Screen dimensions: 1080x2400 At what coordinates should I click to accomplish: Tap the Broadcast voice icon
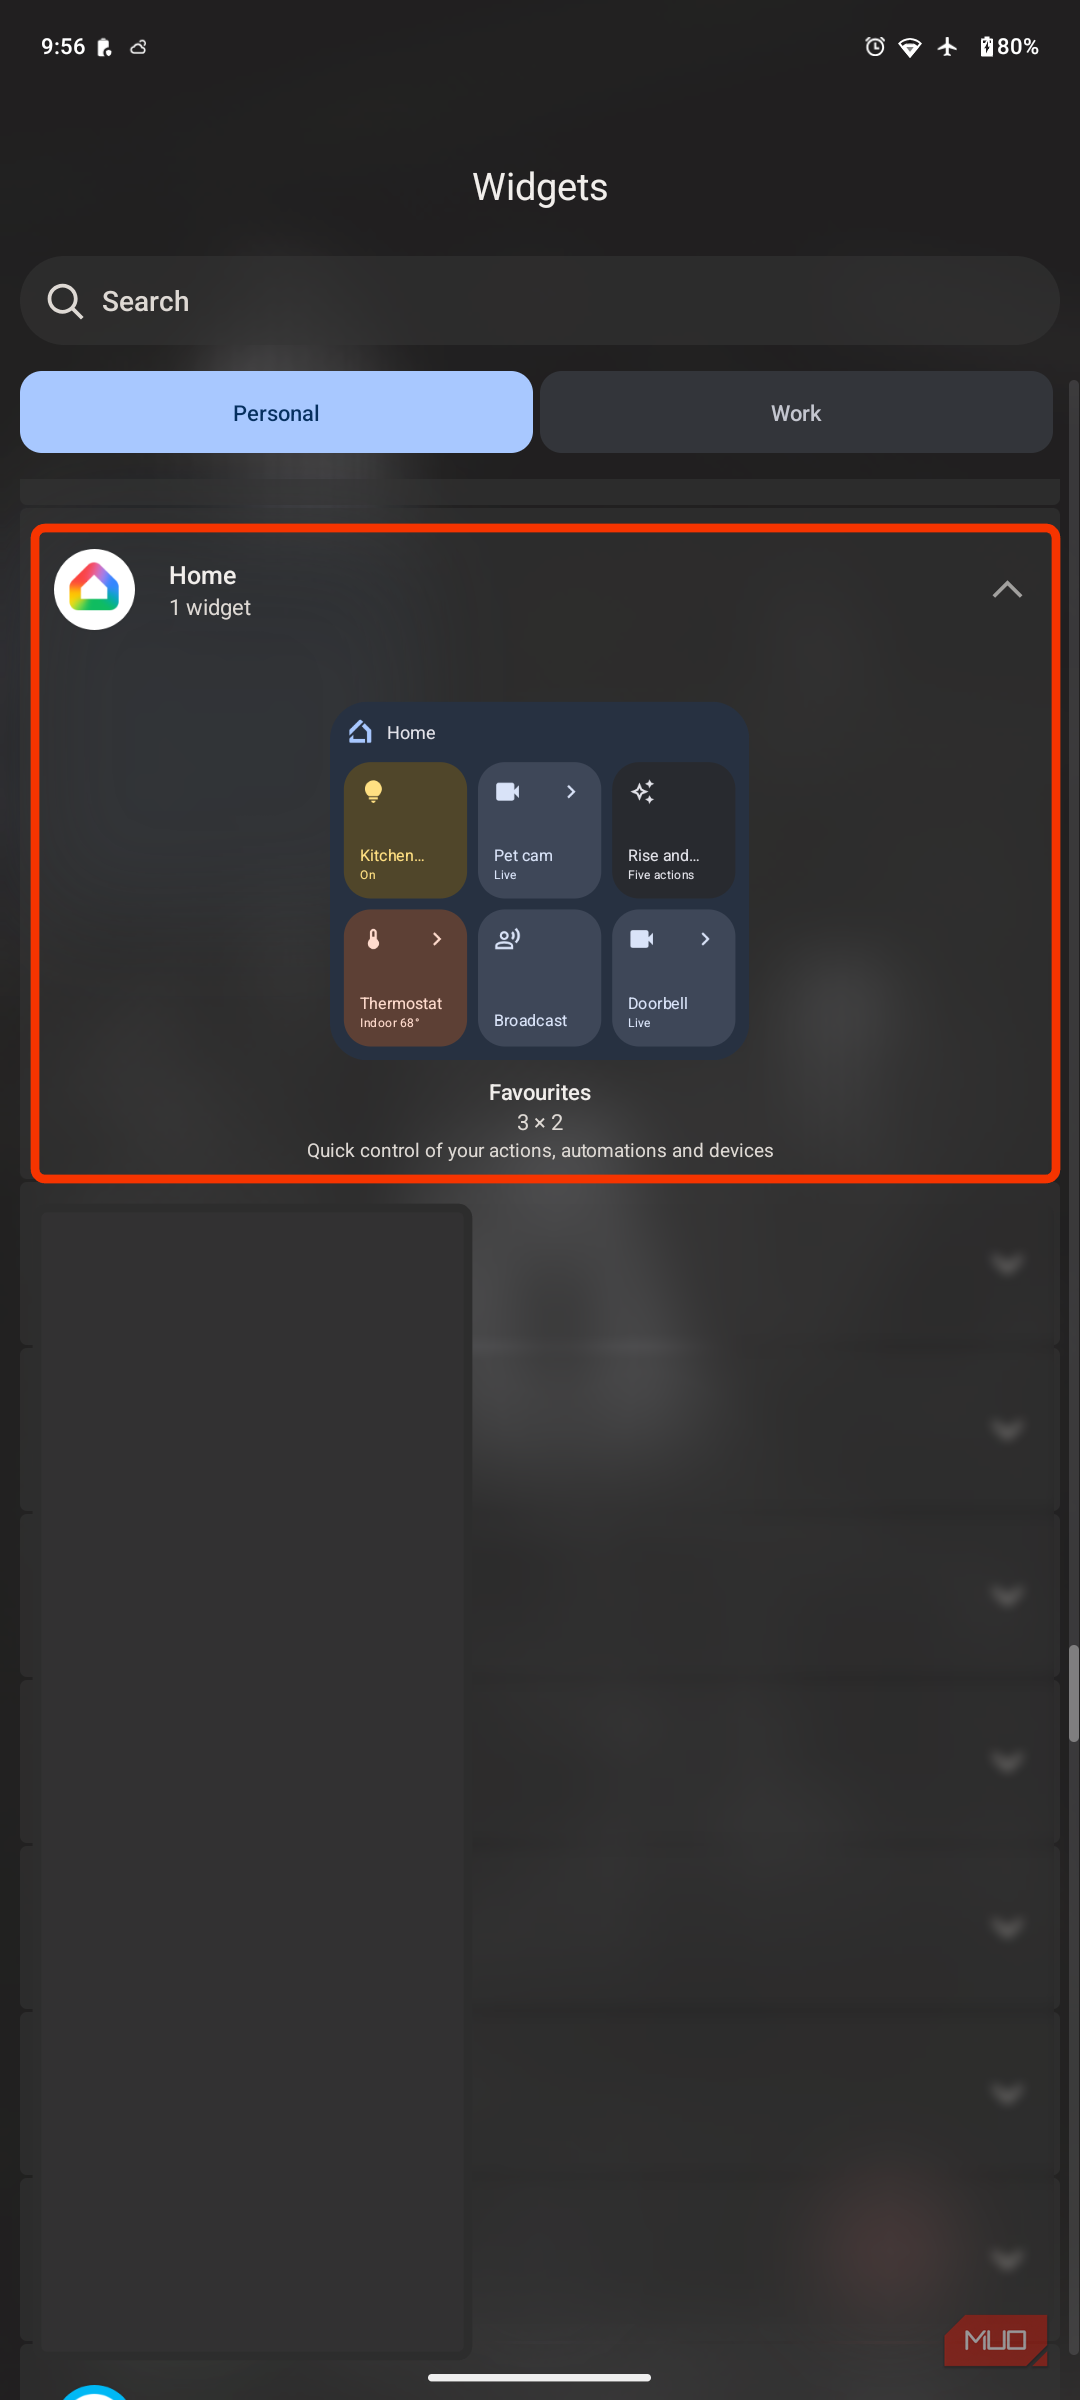pos(508,939)
